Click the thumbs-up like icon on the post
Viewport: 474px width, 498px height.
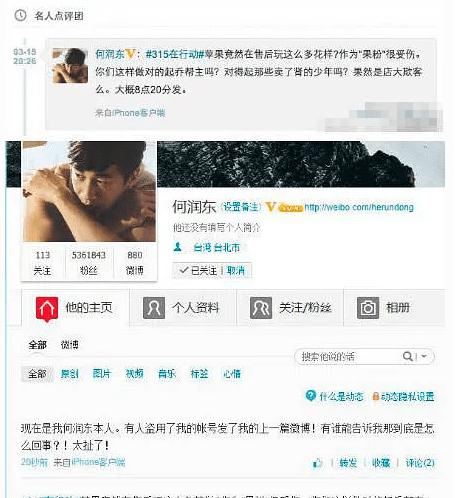[318, 463]
